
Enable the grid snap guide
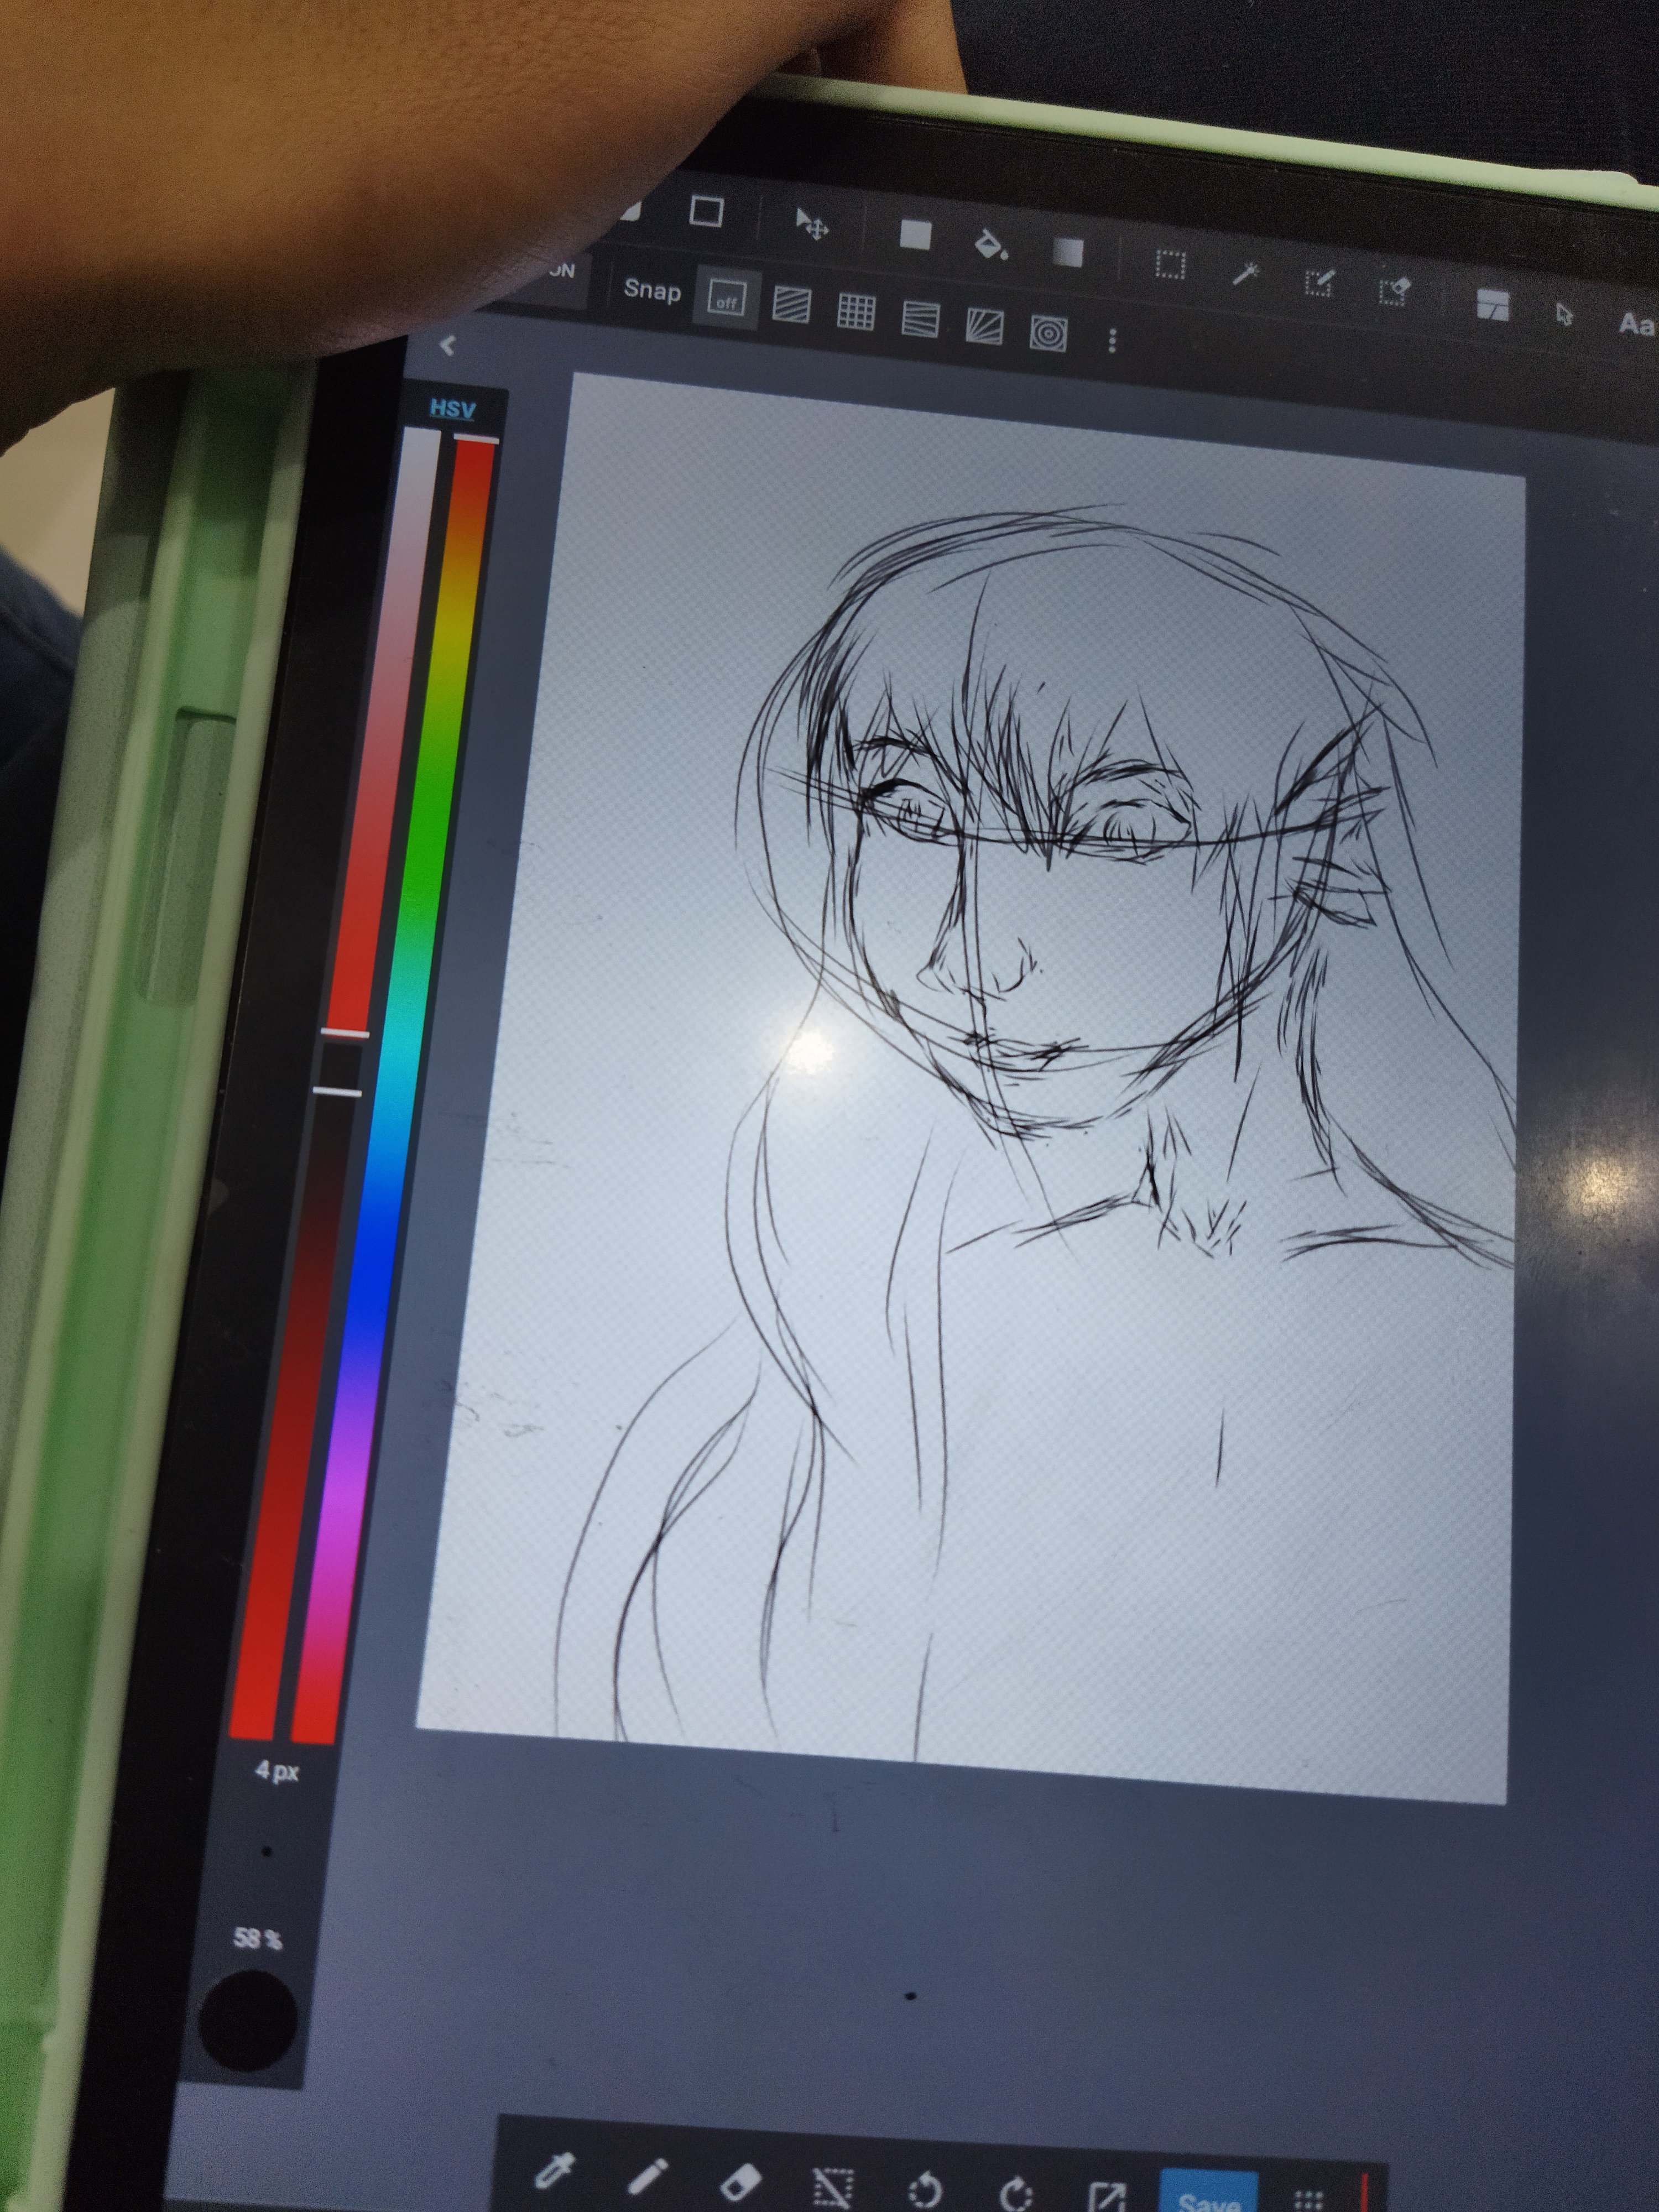pos(855,313)
